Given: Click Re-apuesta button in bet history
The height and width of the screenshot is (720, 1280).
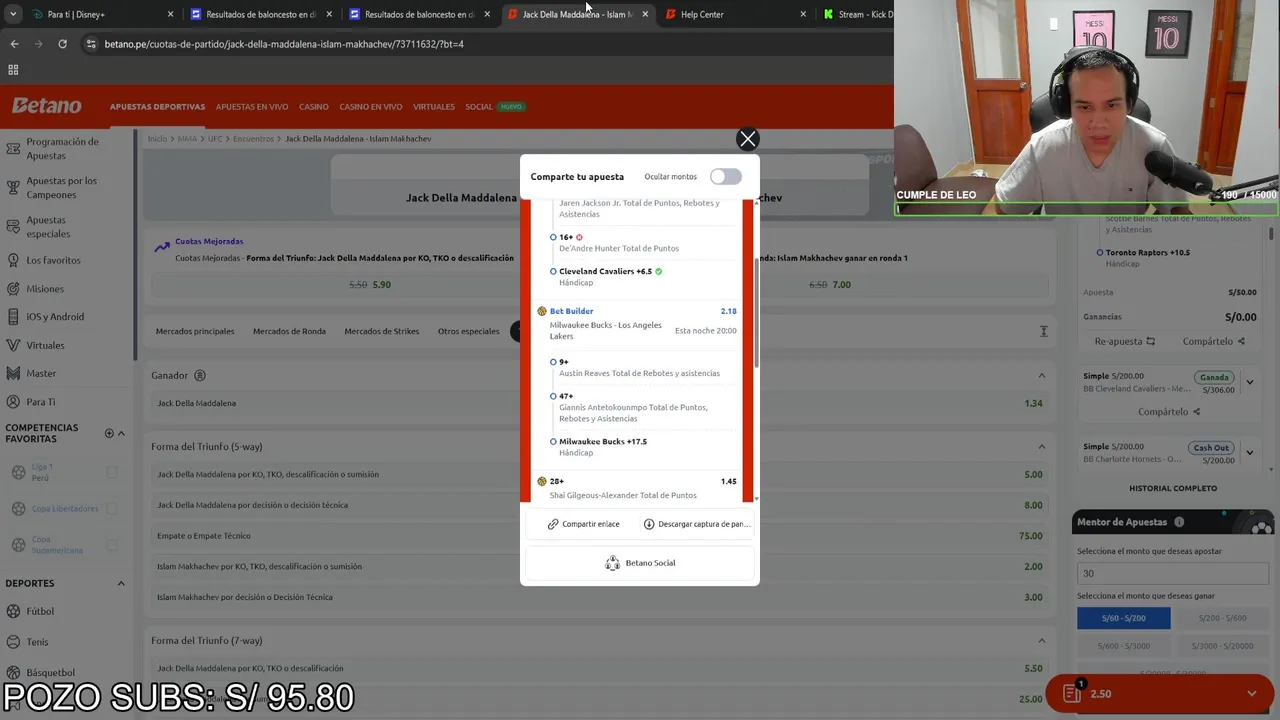Looking at the screenshot, I should [1125, 341].
